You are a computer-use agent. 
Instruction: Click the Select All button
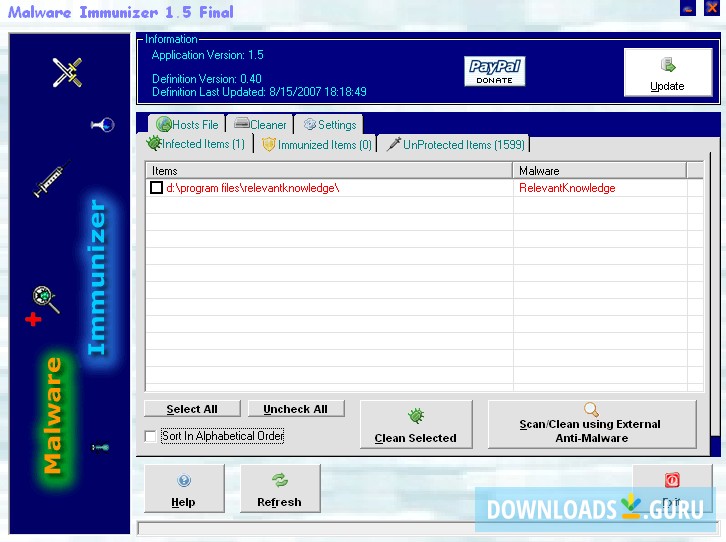click(192, 409)
